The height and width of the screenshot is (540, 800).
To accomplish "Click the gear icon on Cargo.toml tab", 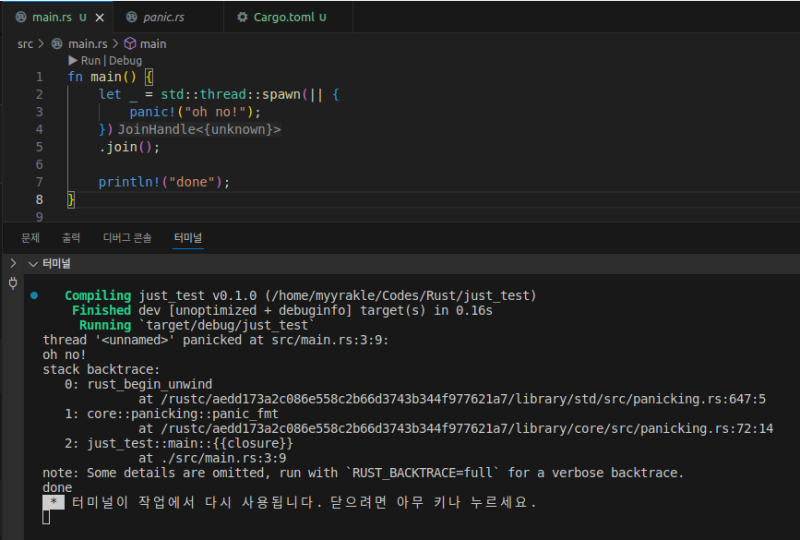I will 243,18.
